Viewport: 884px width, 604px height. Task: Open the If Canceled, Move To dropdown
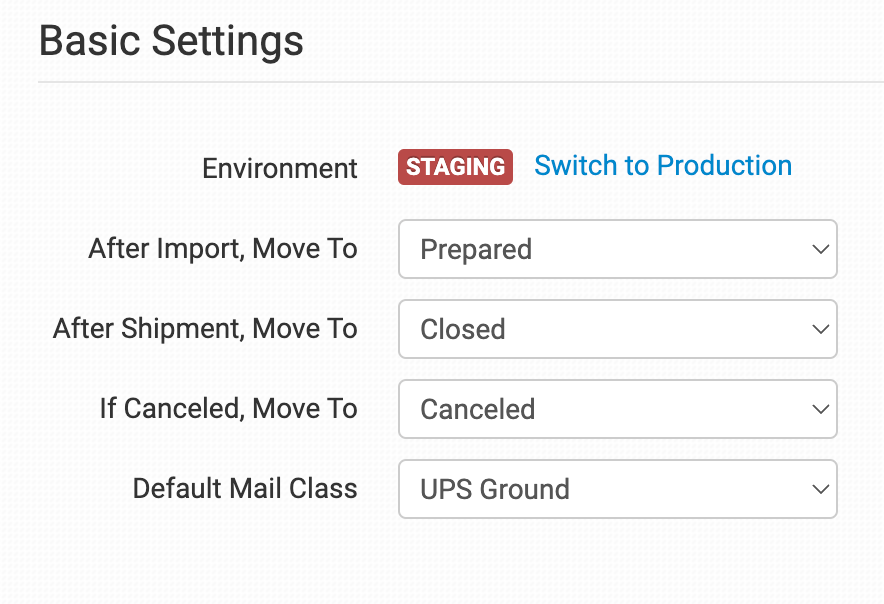(x=617, y=409)
